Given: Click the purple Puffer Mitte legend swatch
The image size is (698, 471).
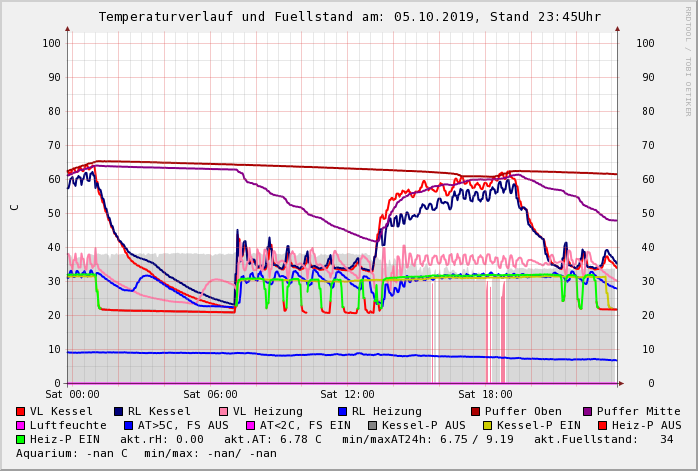Looking at the screenshot, I should [587, 411].
